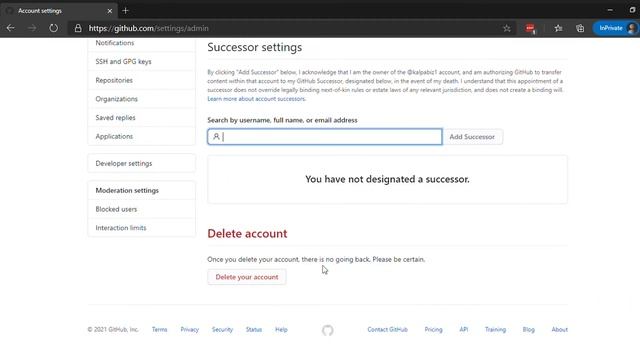Screen dimensions: 640x360
Task: Open Blog footer link
Action: click(528, 329)
